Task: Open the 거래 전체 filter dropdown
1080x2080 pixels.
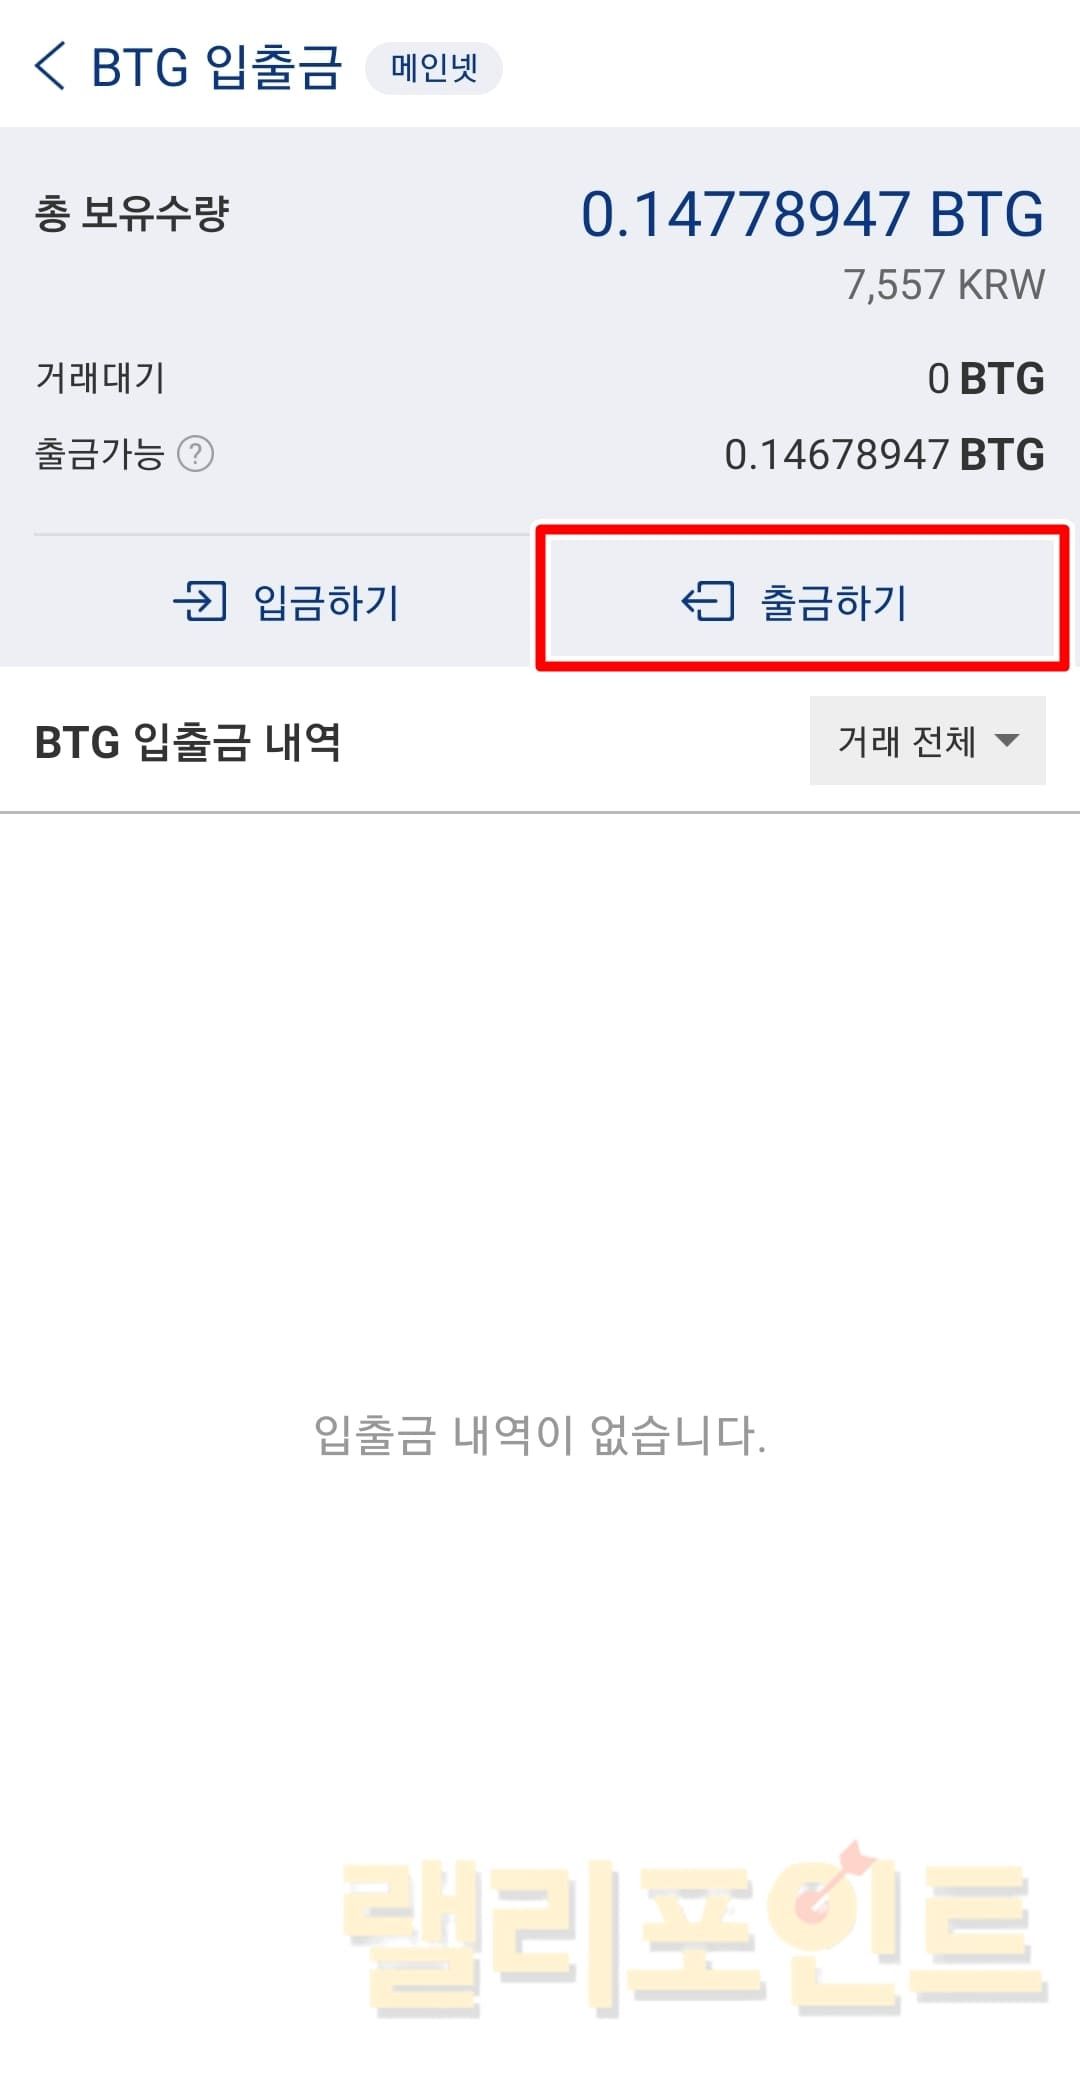Action: tap(927, 740)
